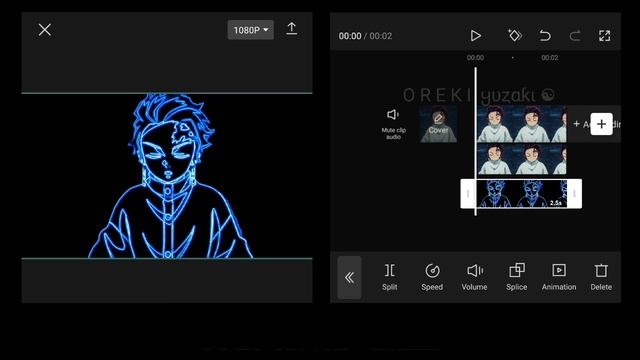Tap the export upload arrow icon
The image size is (640, 360).
291,29
